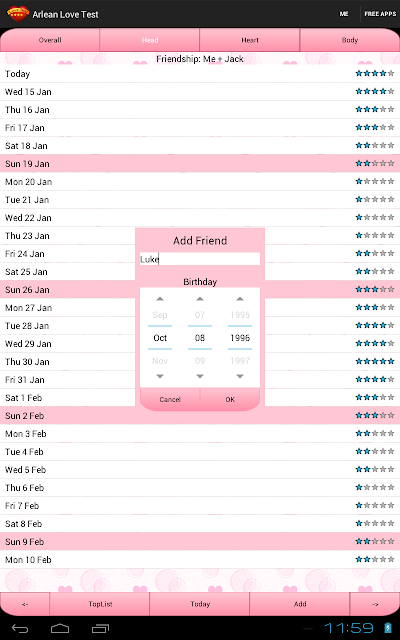
Task: Click the star rating next to Today
Action: tap(375, 73)
